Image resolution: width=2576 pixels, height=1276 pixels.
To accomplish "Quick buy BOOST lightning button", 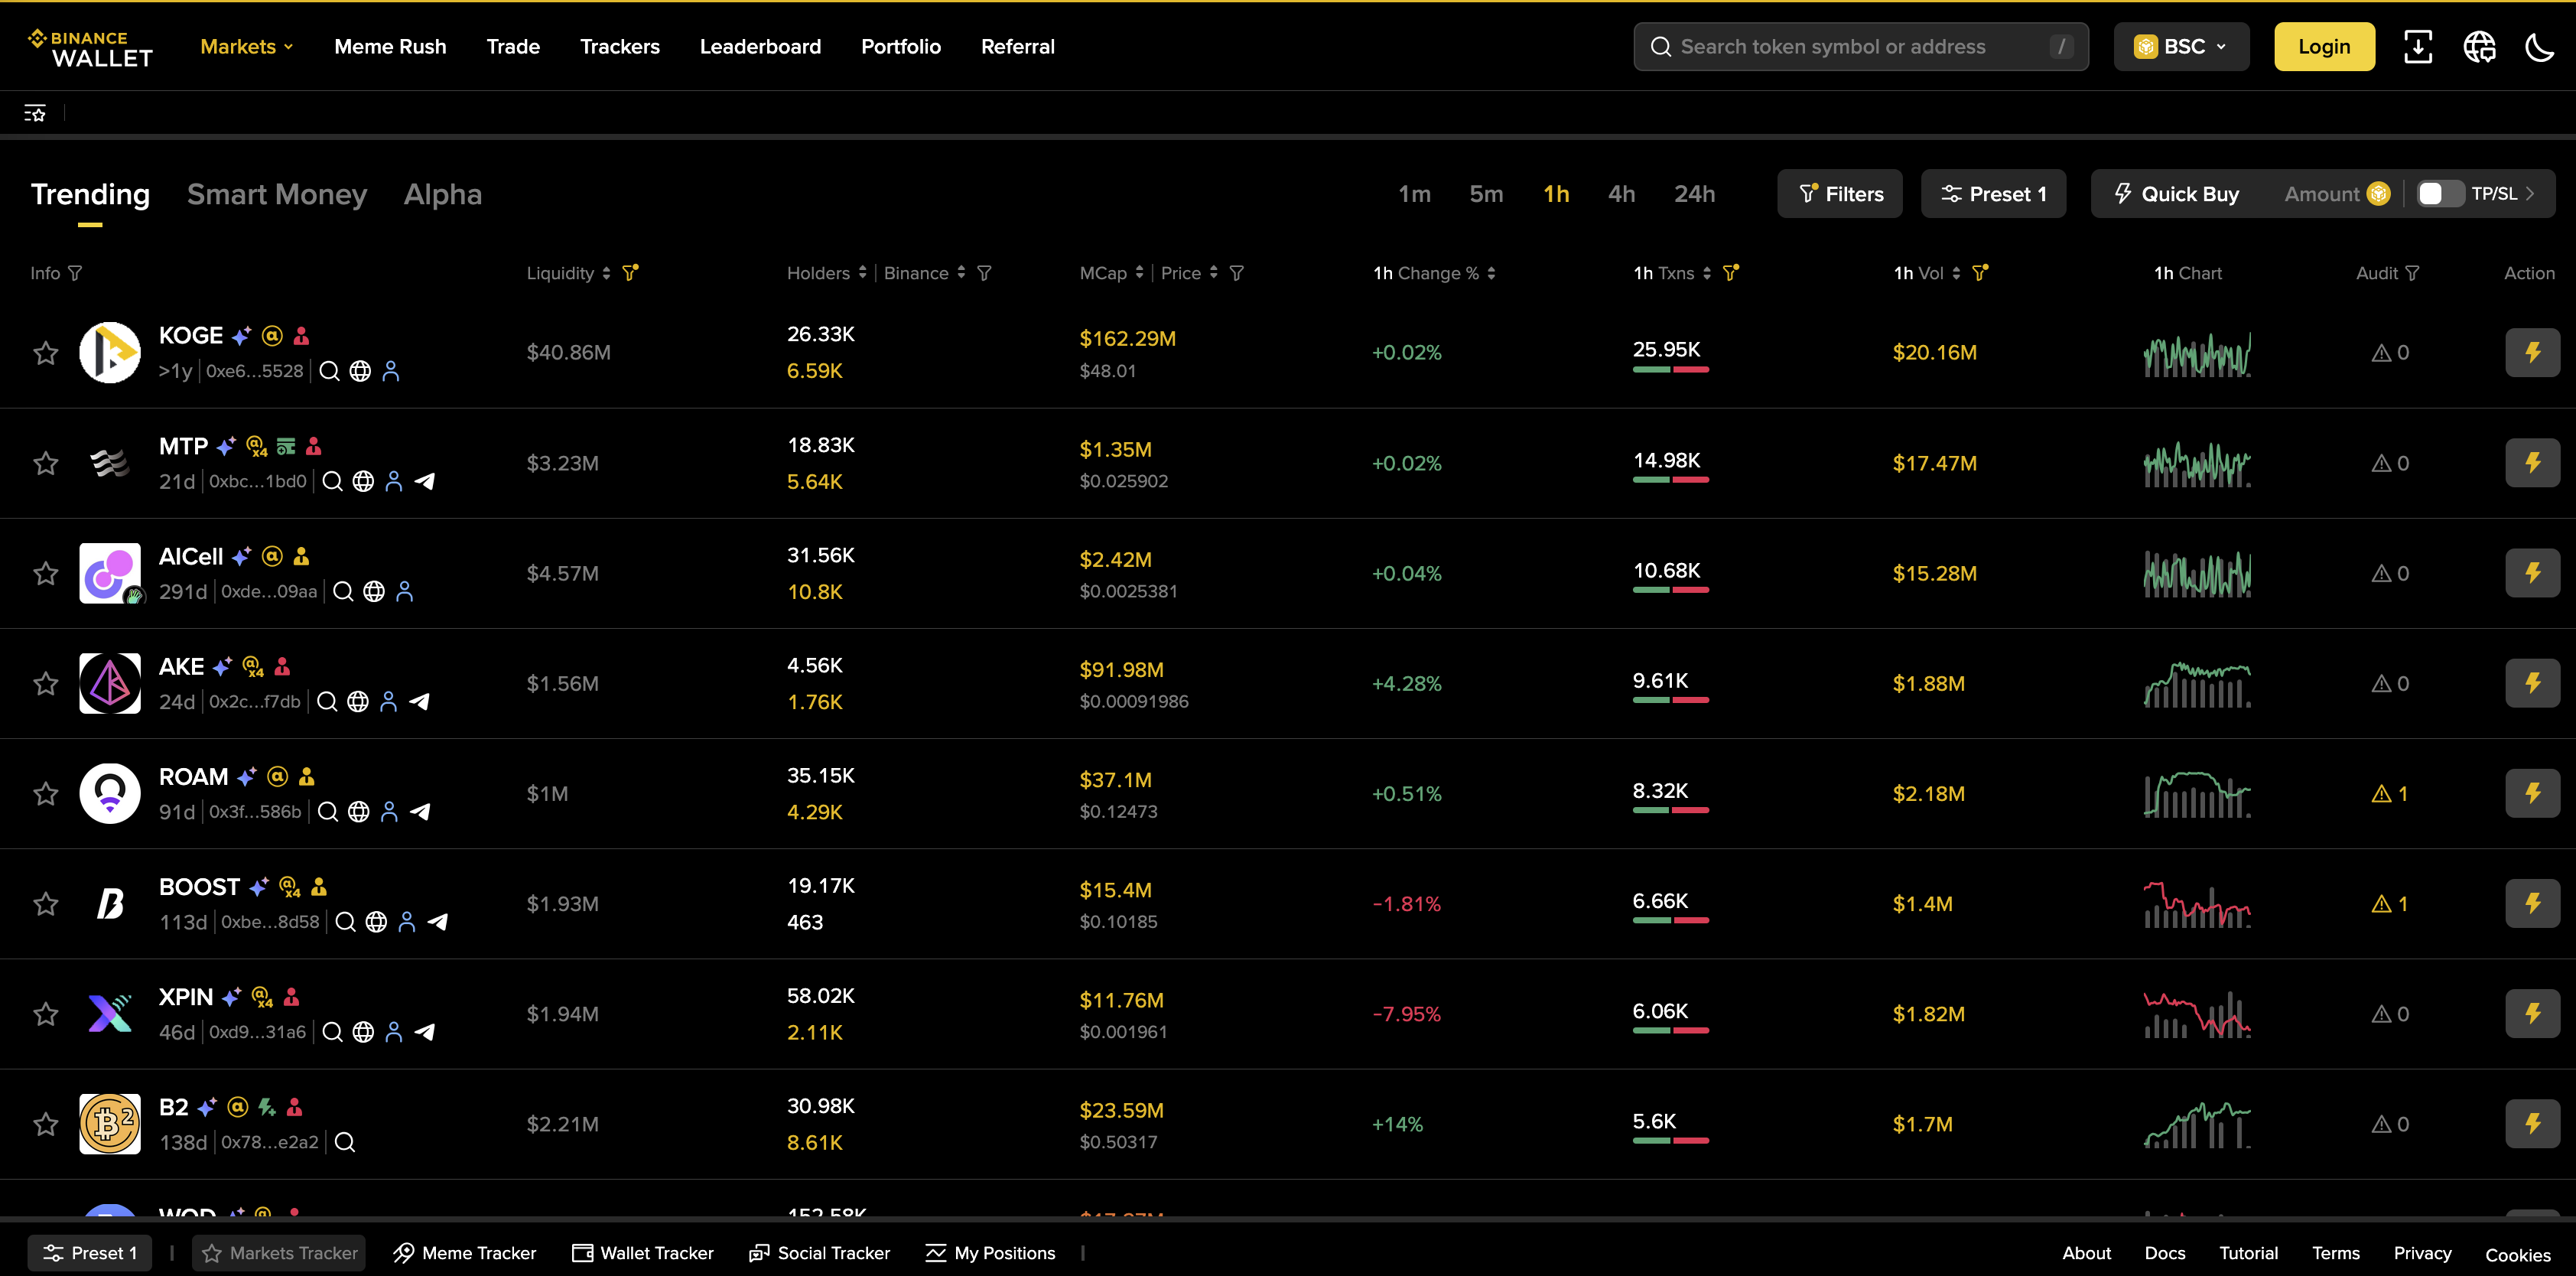I will (x=2532, y=904).
